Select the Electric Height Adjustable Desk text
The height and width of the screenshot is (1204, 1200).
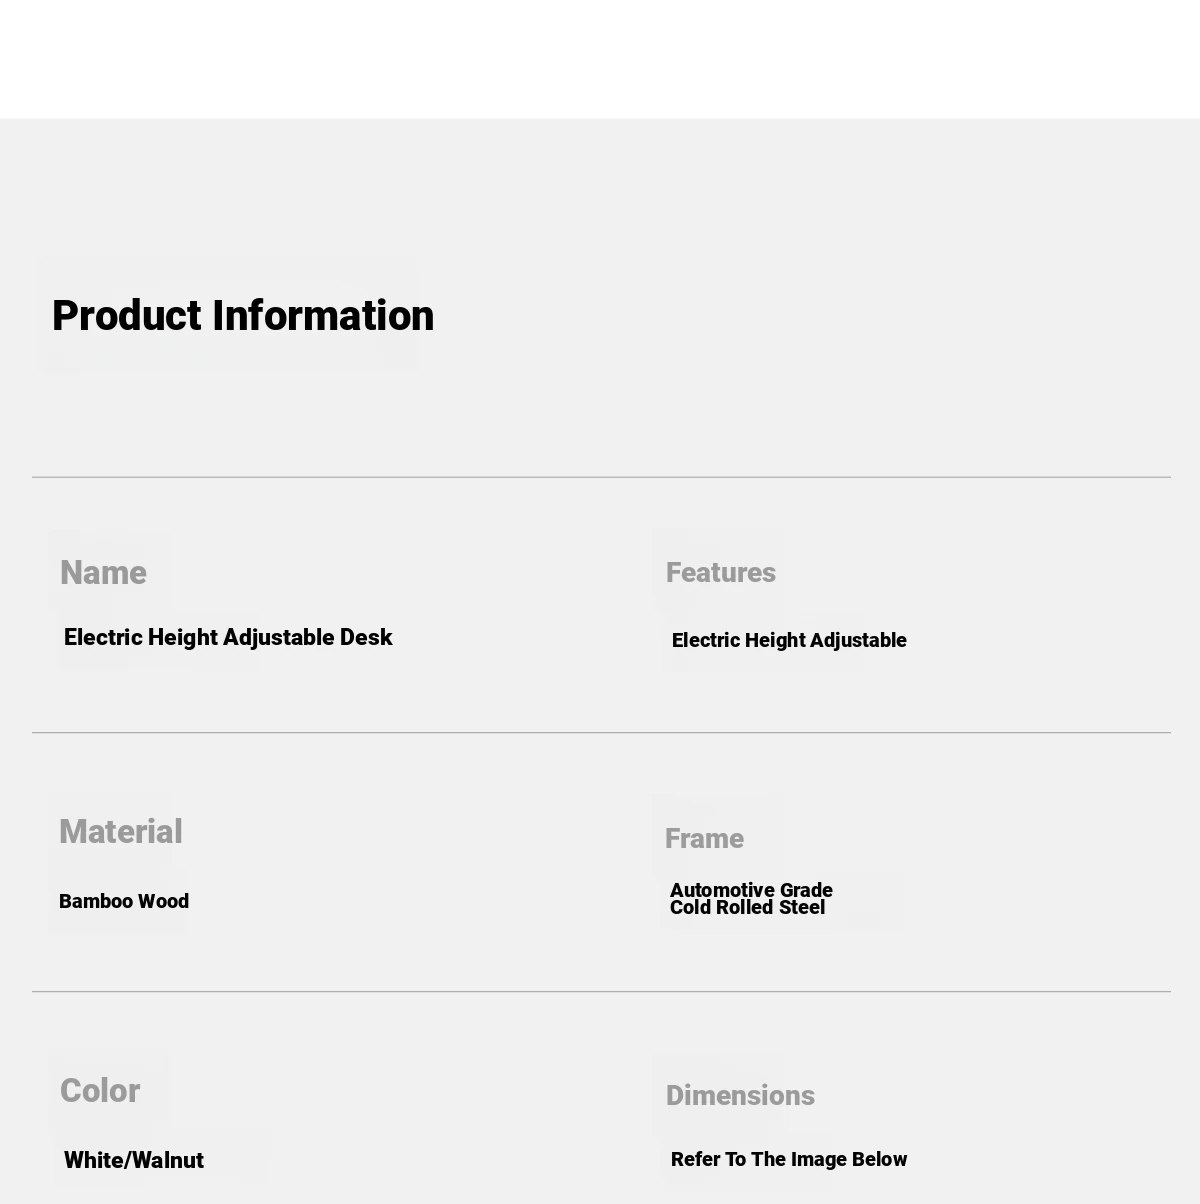point(228,638)
